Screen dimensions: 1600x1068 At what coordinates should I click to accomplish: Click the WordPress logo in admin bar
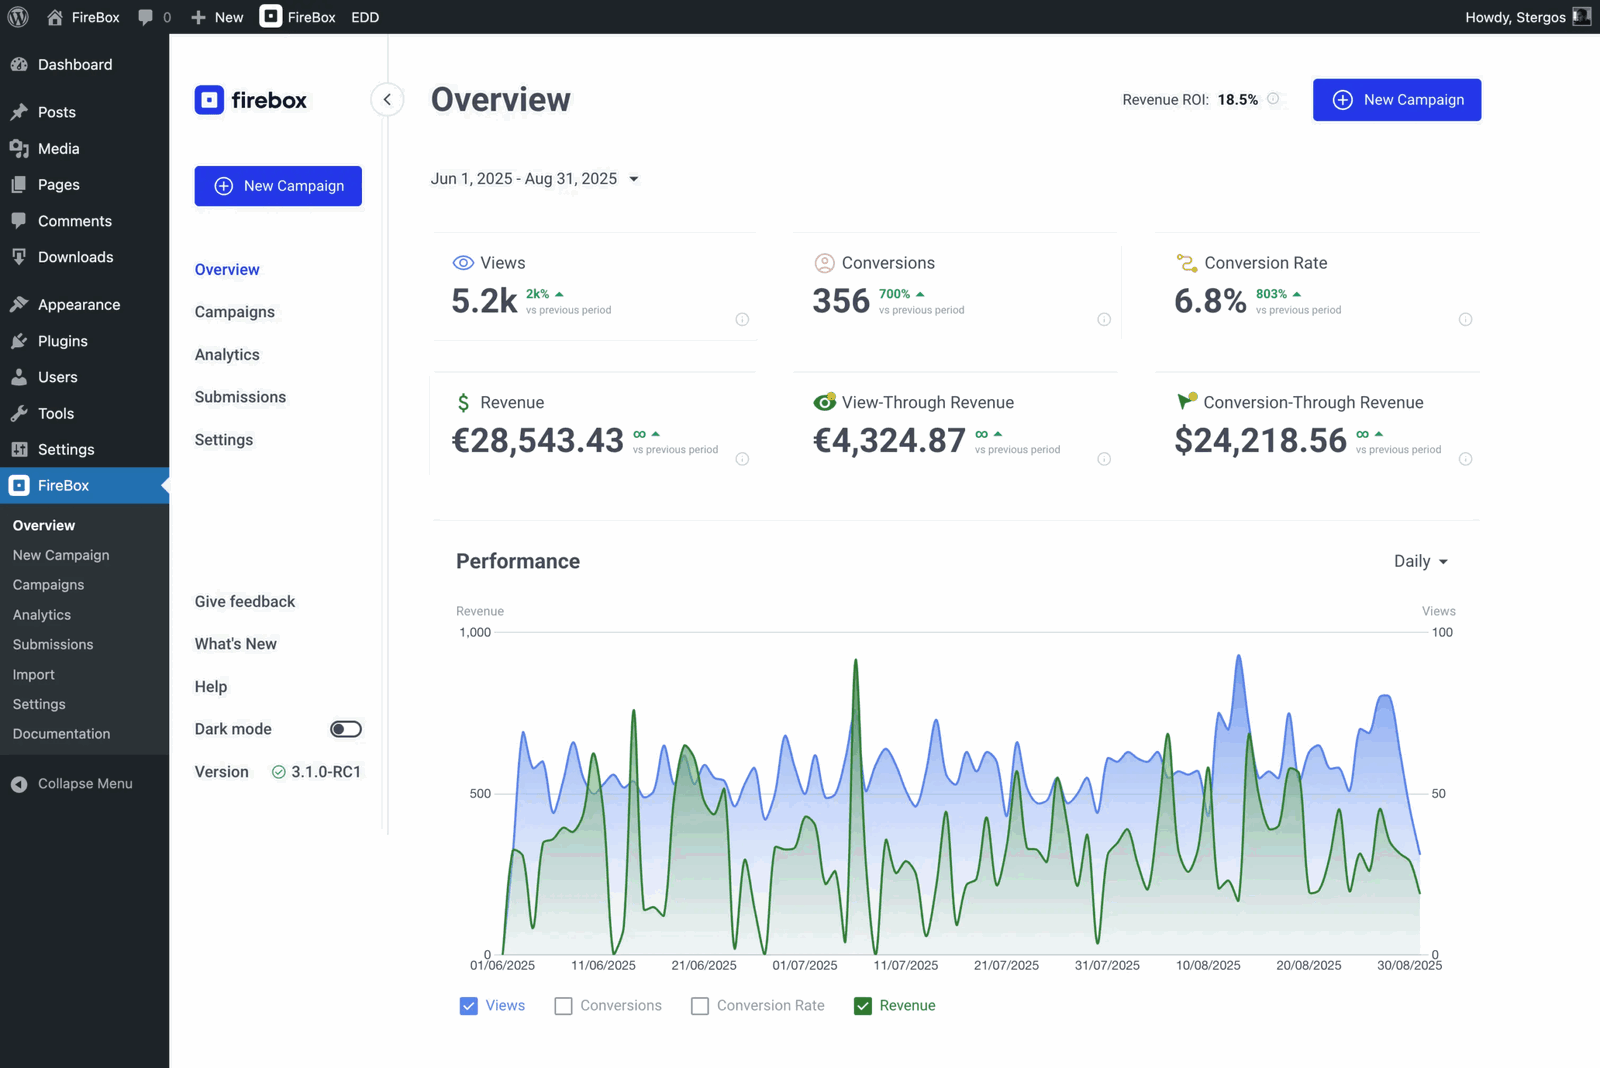pyautogui.click(x=18, y=17)
